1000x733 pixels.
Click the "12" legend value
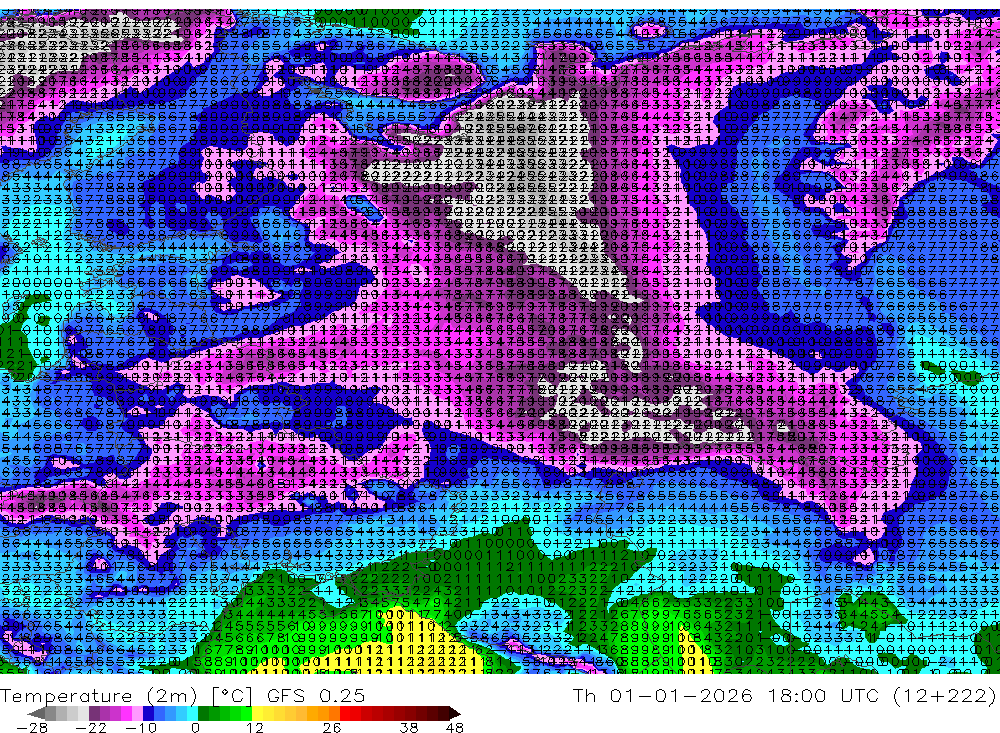(255, 727)
